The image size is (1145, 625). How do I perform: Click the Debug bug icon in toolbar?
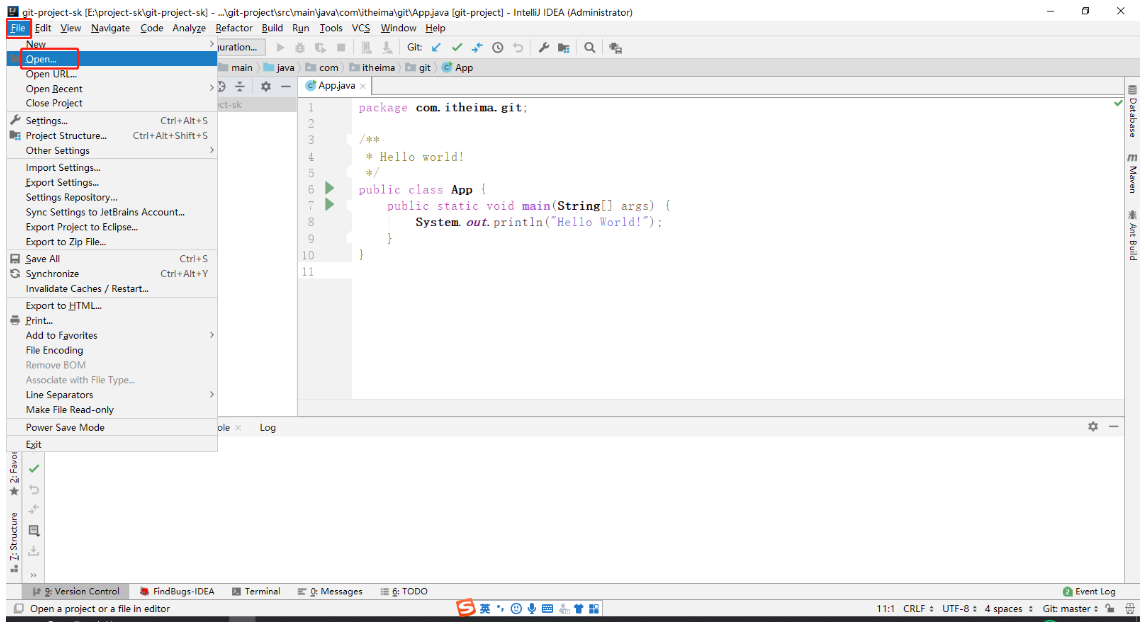[x=299, y=47]
